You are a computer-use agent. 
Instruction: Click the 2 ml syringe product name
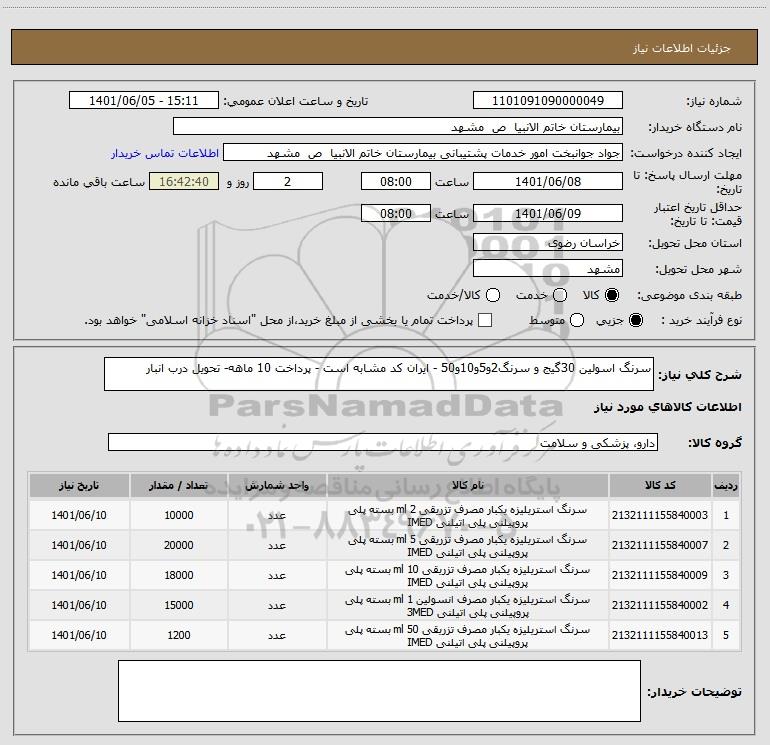coord(468,516)
